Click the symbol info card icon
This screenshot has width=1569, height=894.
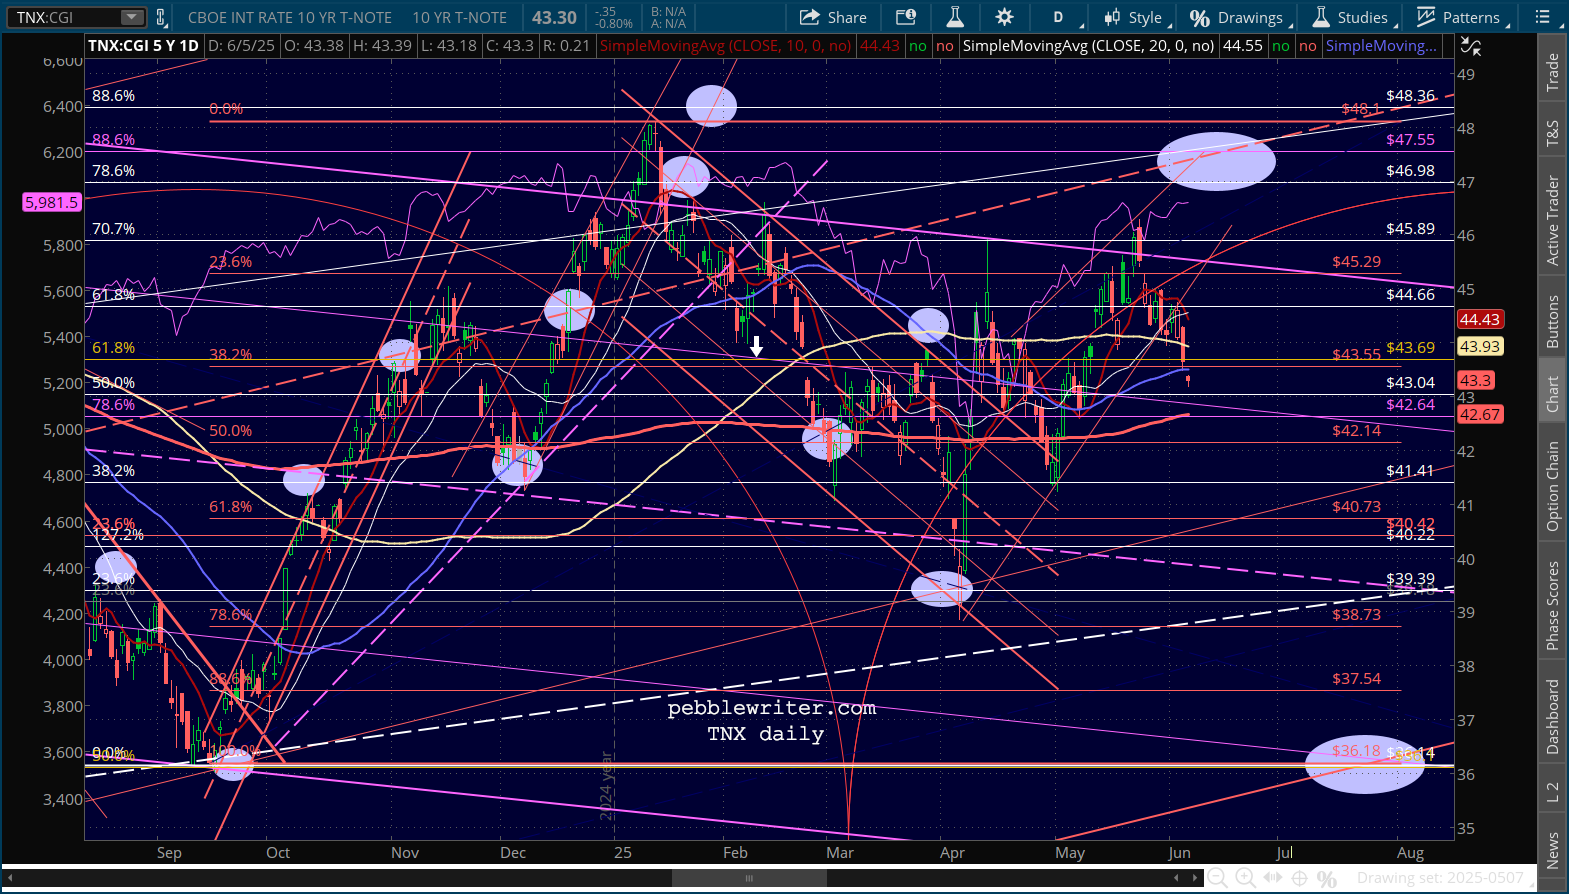point(906,17)
